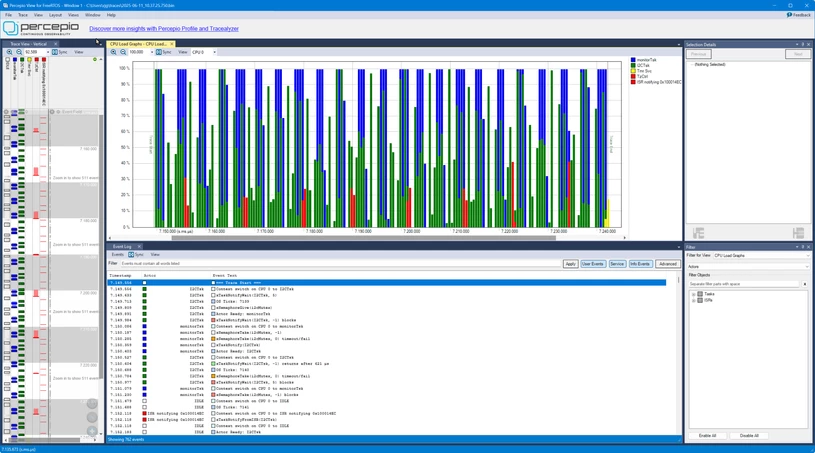815x453 pixels.
Task: Toggle the Tasks checkbox in the Filter tree
Action: click(700, 294)
